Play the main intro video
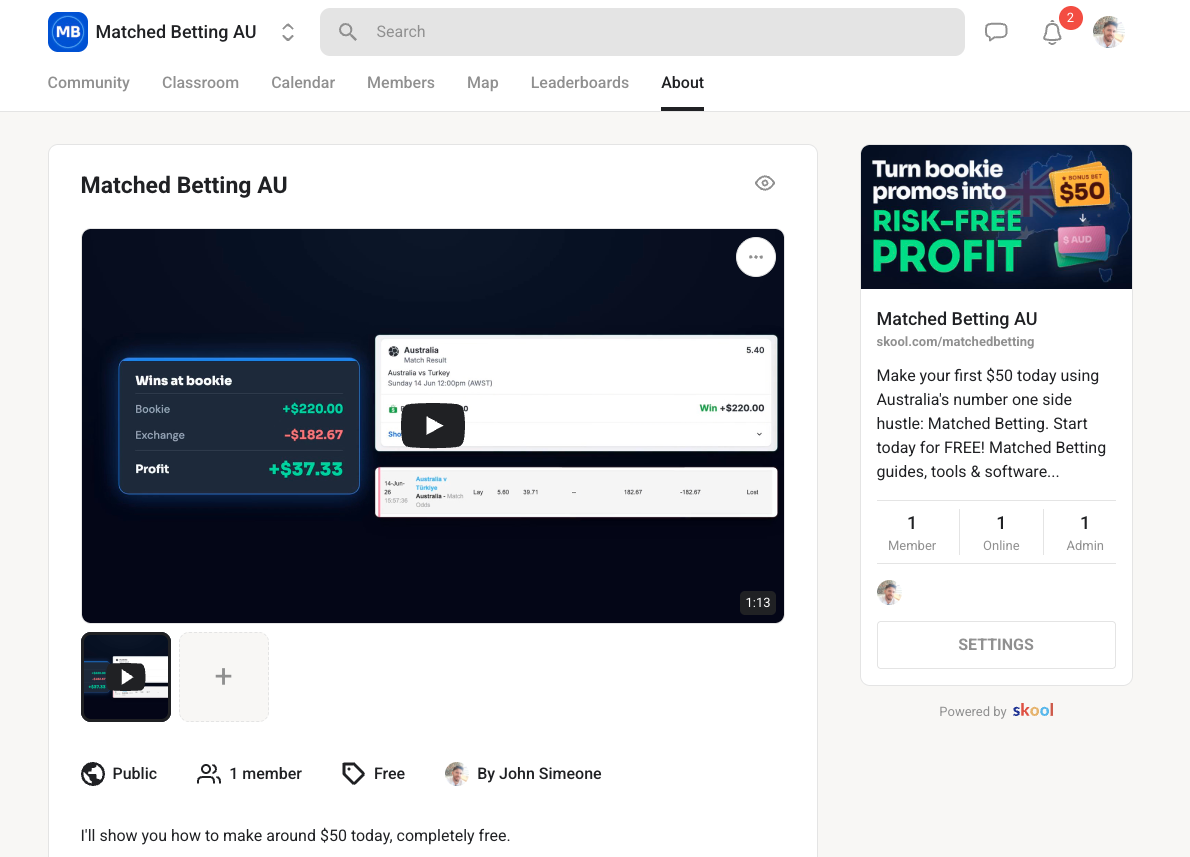 pyautogui.click(x=433, y=425)
